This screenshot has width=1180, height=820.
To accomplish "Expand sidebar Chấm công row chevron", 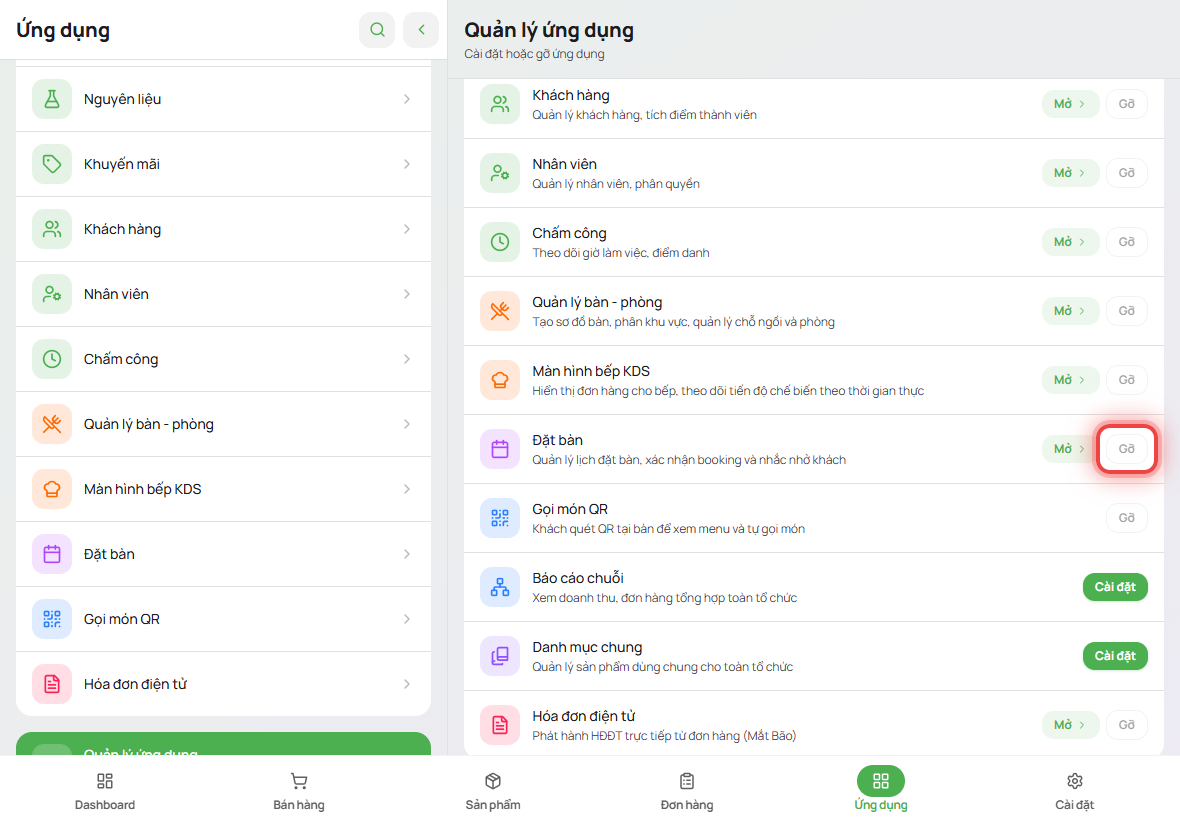I will [406, 360].
